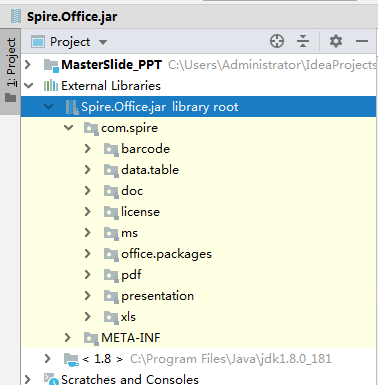Click the Collapse All icon

tap(303, 41)
